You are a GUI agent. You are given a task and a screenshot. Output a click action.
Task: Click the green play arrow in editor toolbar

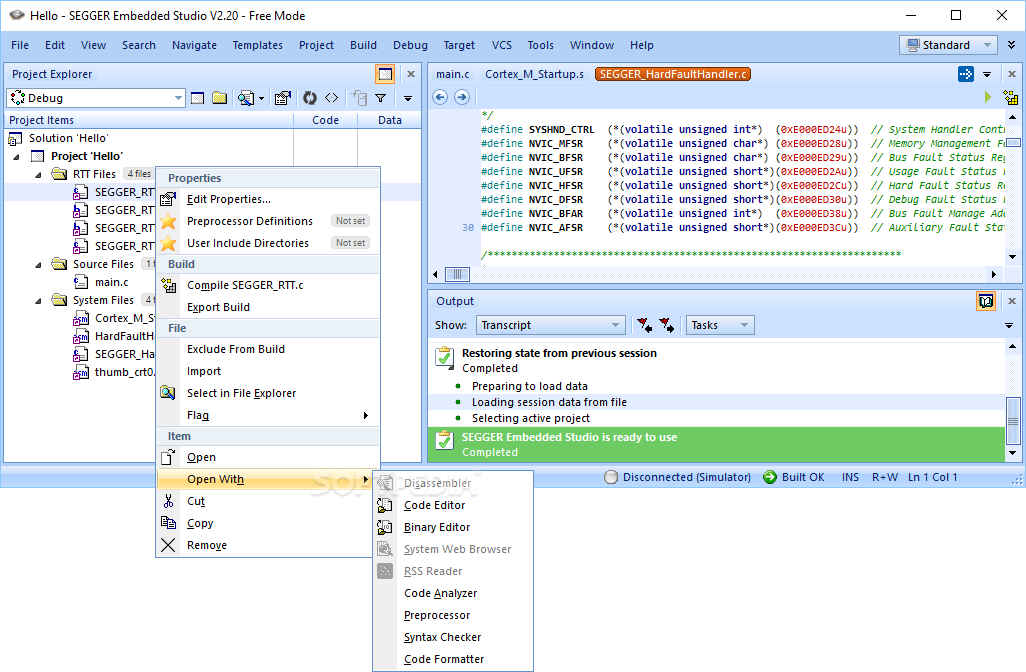tap(988, 97)
